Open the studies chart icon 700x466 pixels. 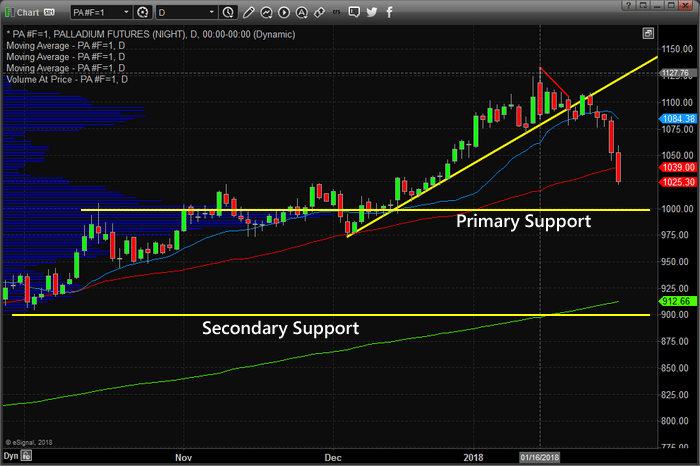(x=267, y=12)
